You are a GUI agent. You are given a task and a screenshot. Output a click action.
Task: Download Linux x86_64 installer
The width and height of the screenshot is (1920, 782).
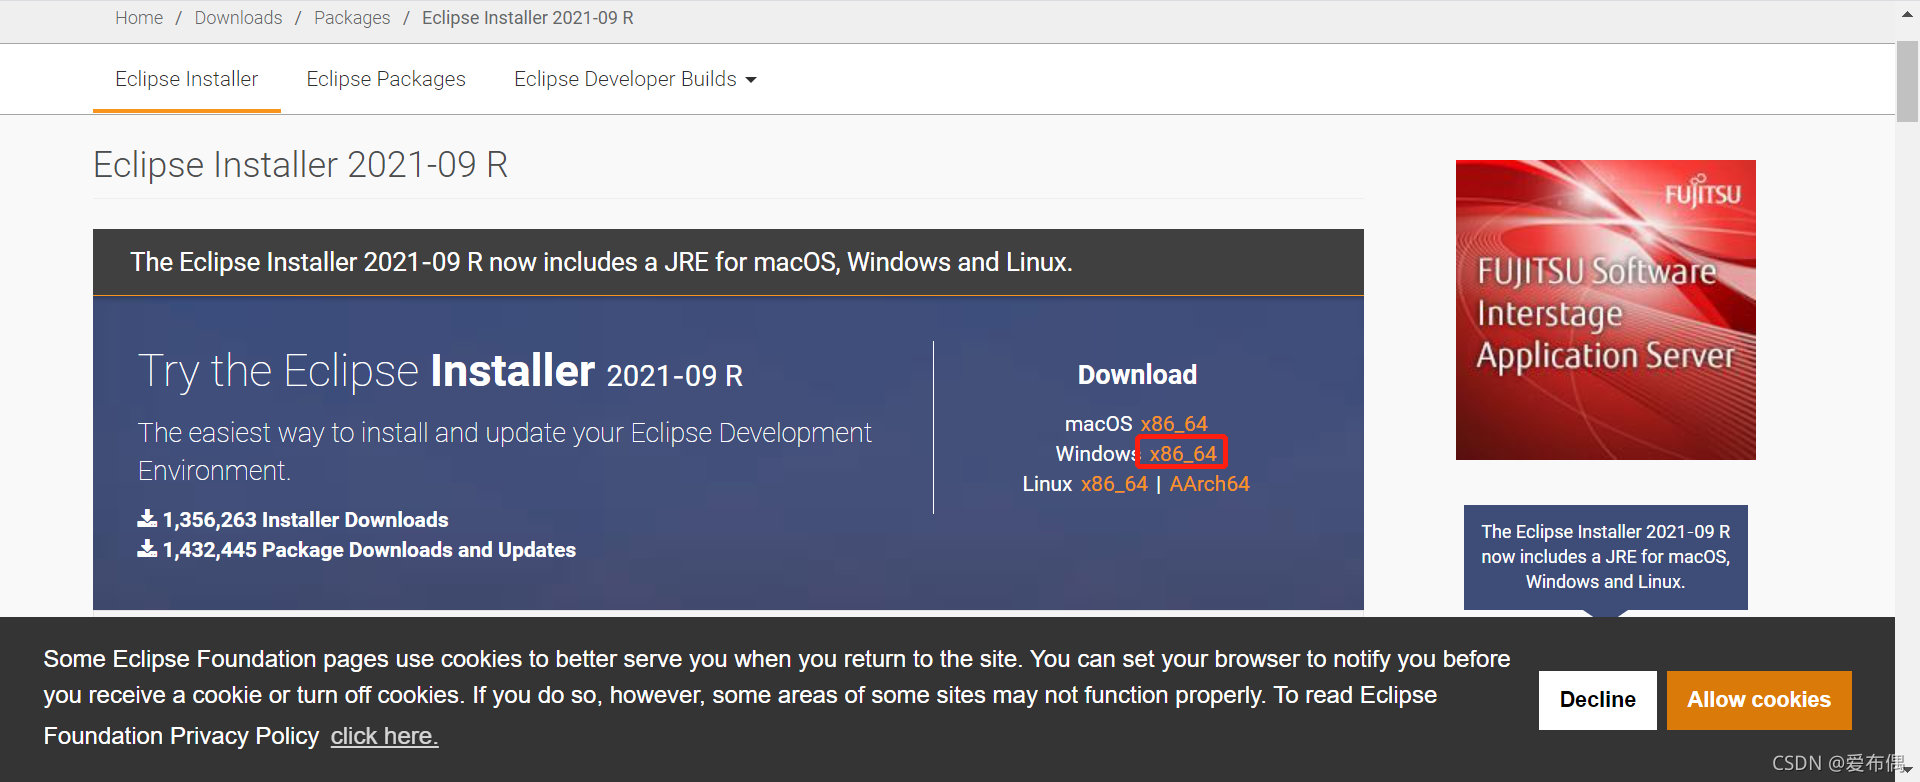tap(1114, 484)
